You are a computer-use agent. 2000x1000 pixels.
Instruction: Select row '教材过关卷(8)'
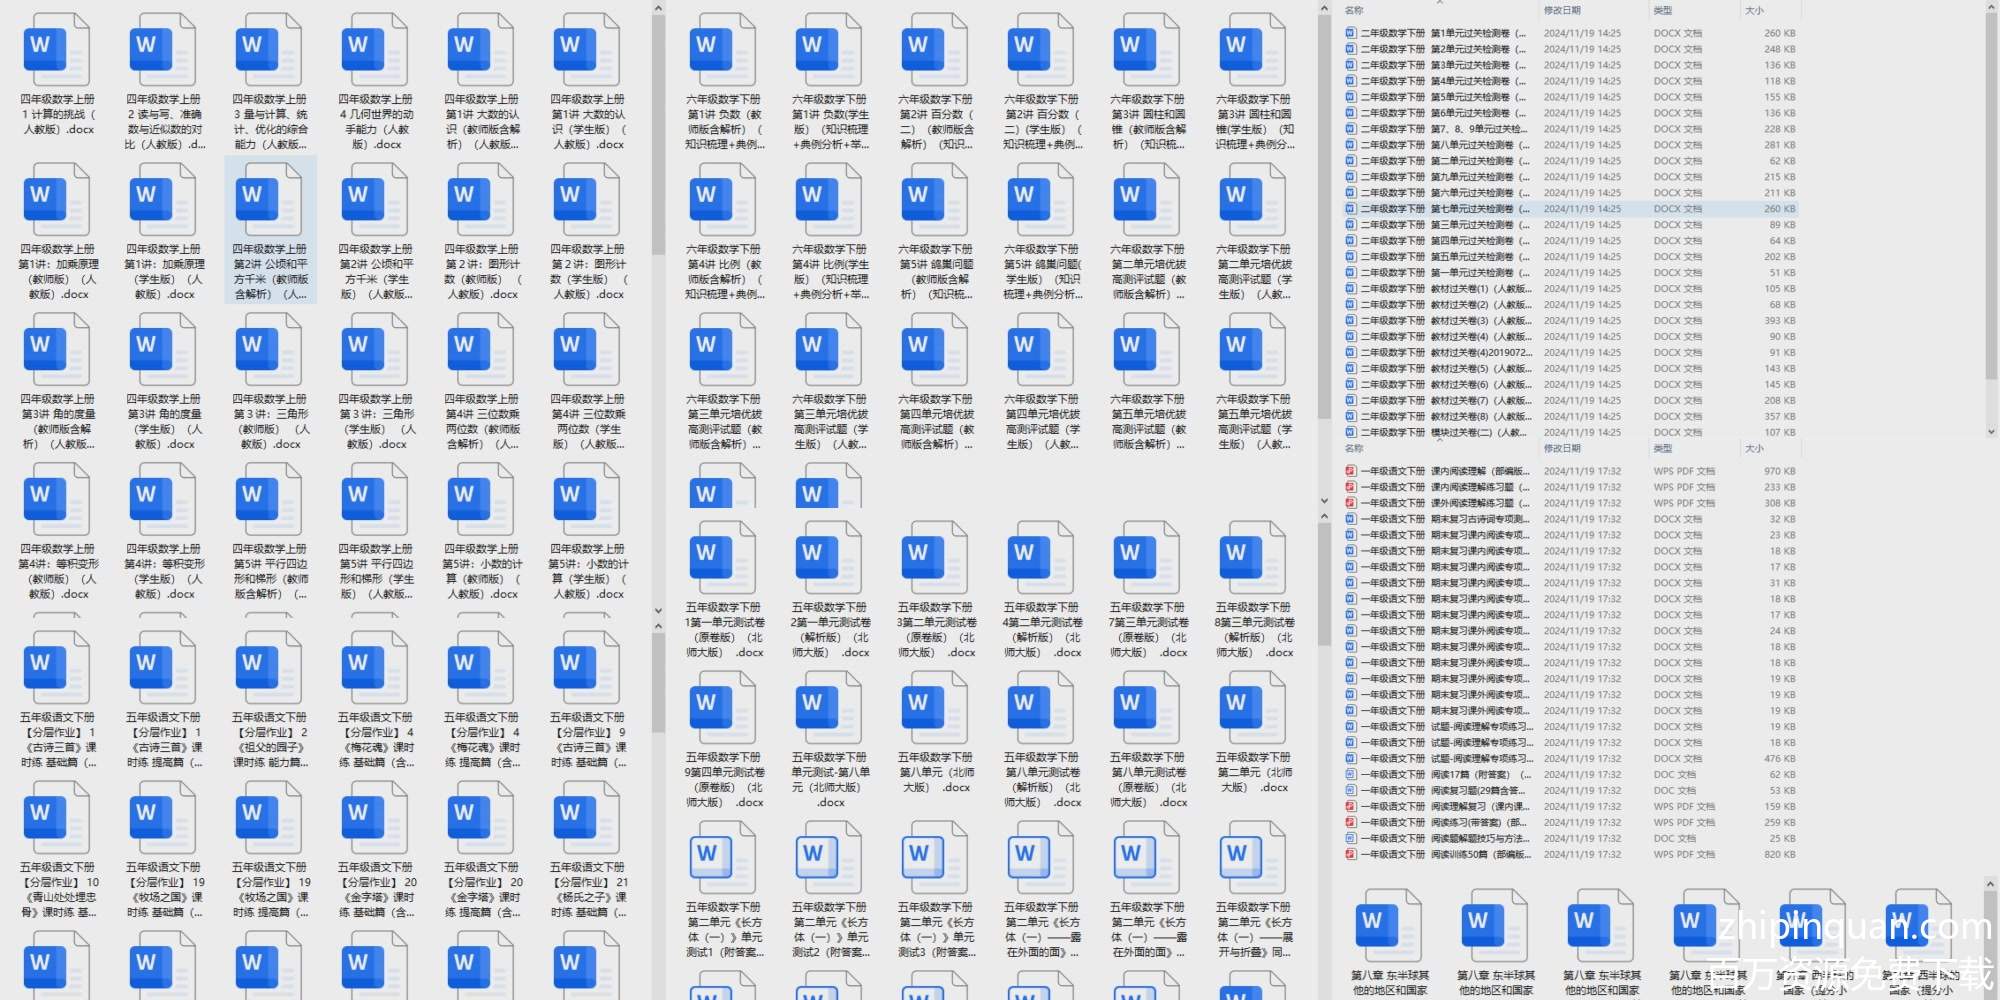pos(1570,416)
